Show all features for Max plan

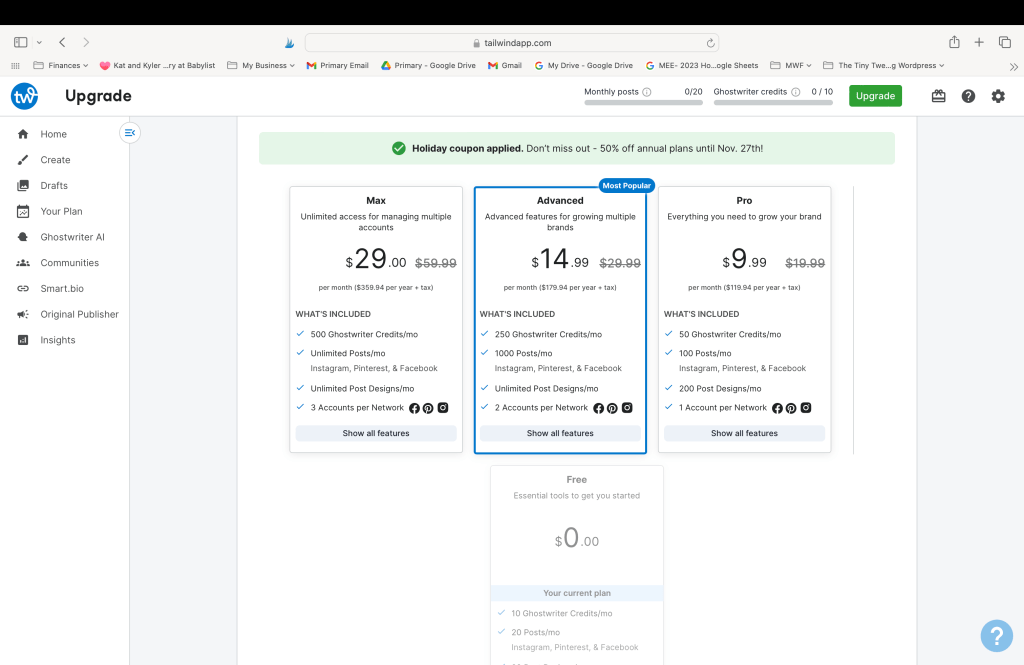click(376, 433)
